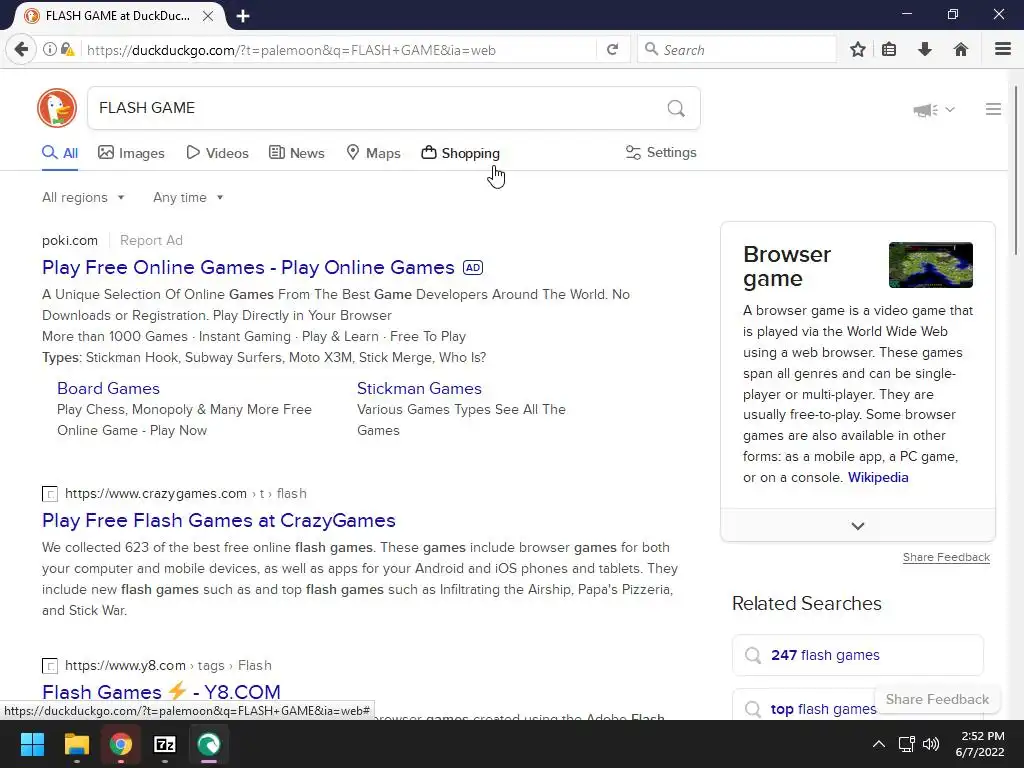
Task: Focus the toolbar Search box
Action: coord(737,50)
